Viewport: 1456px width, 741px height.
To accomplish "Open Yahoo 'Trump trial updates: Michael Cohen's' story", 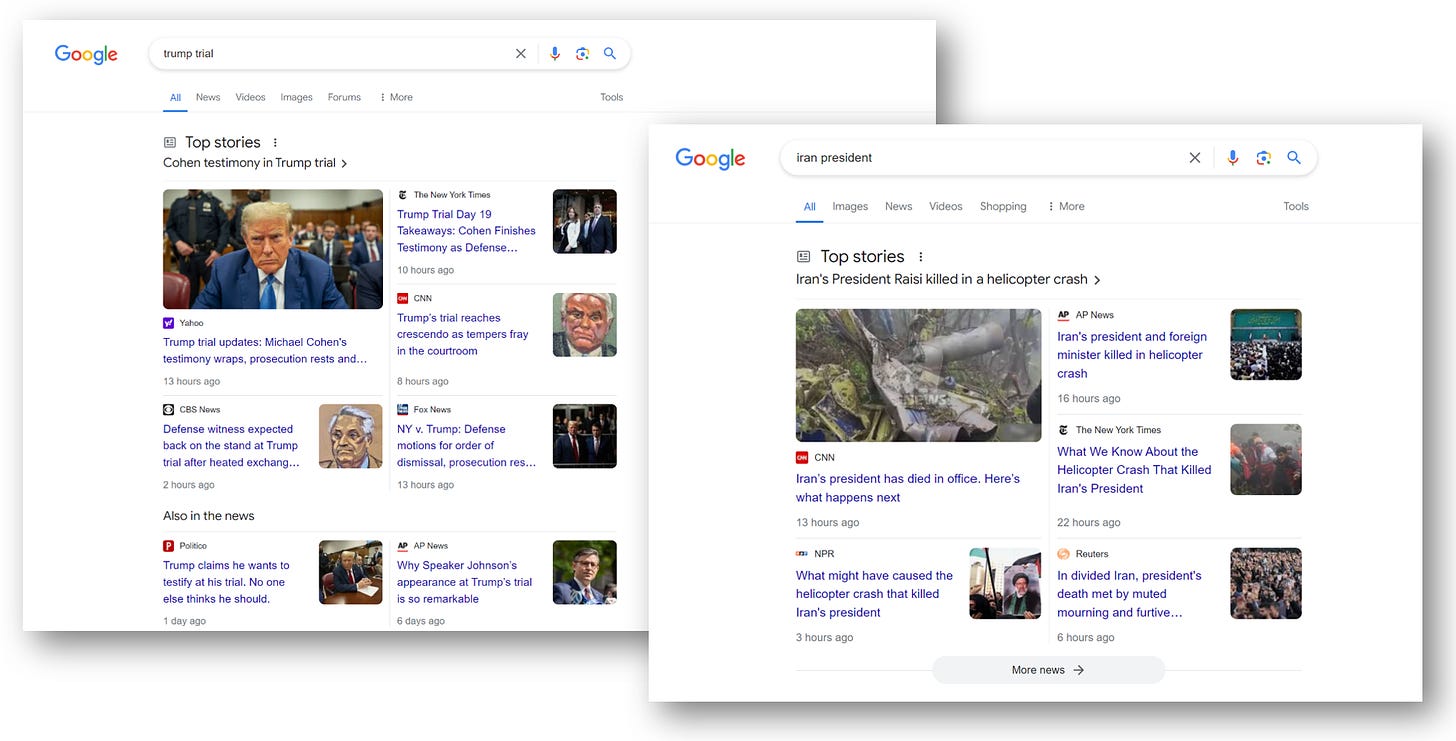I will [x=265, y=351].
